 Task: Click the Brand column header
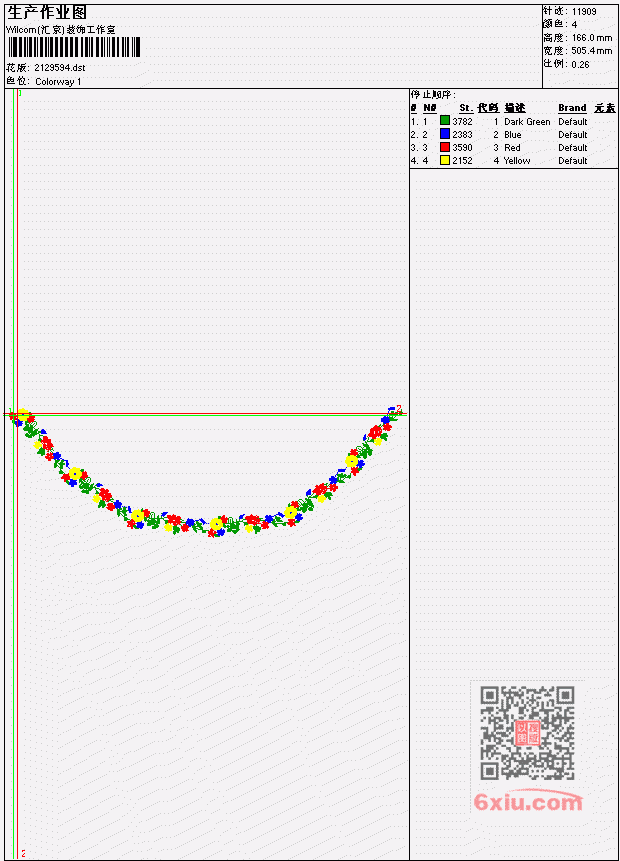click(x=572, y=108)
